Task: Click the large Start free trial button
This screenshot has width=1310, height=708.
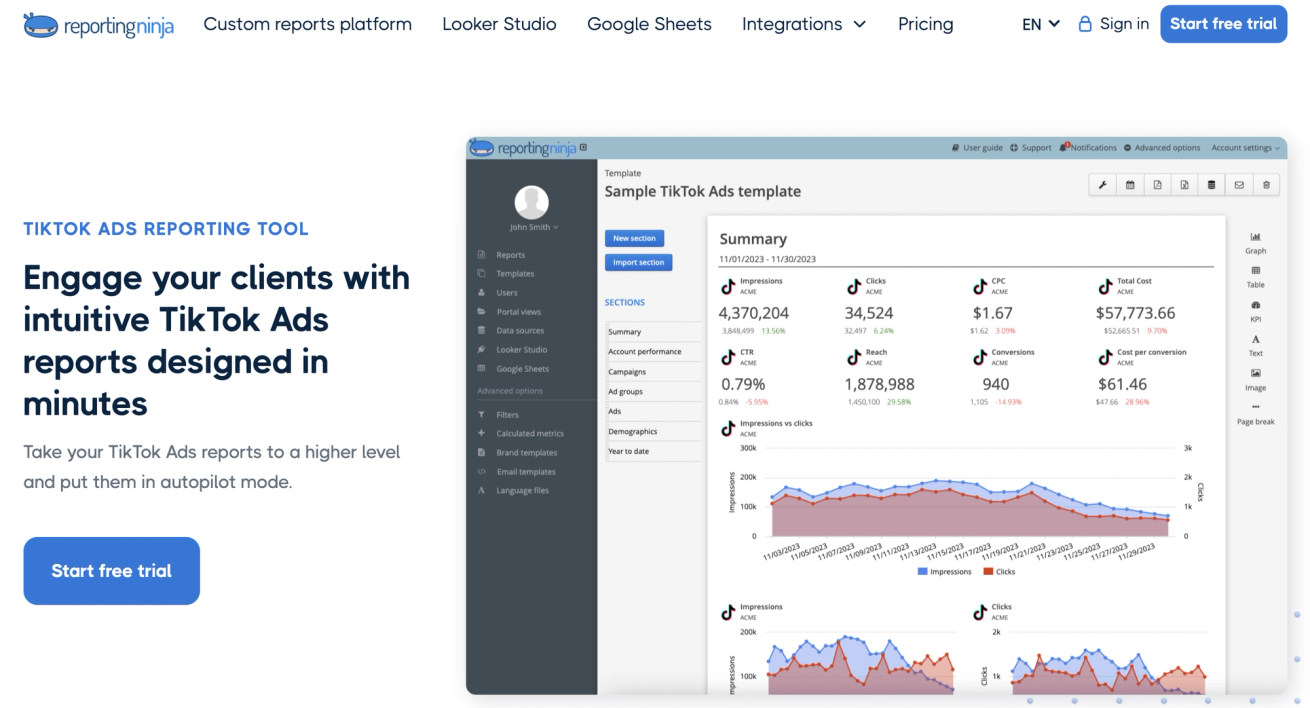Action: point(111,571)
